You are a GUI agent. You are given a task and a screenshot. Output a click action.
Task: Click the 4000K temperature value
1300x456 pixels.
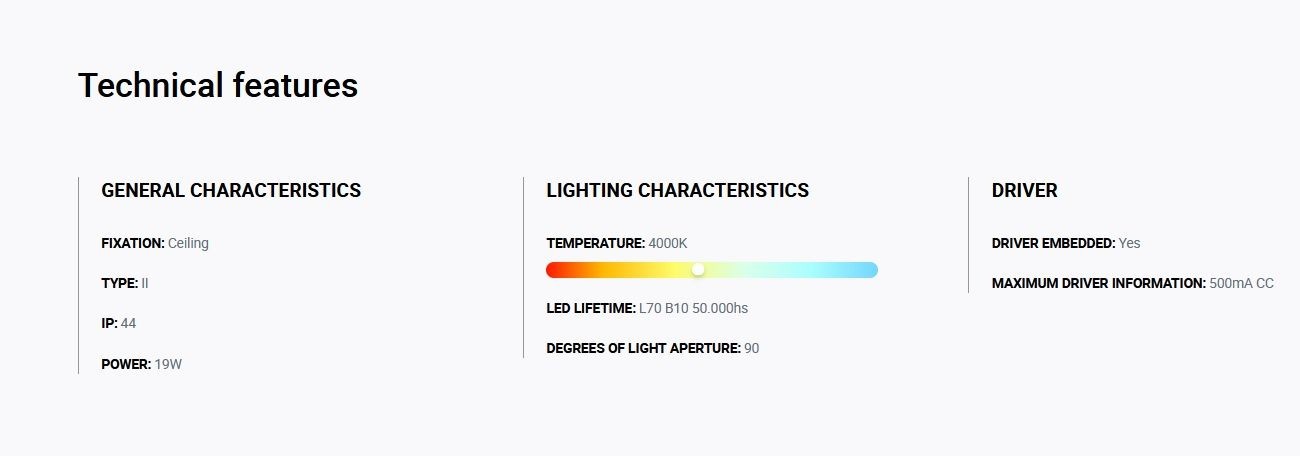coord(668,243)
